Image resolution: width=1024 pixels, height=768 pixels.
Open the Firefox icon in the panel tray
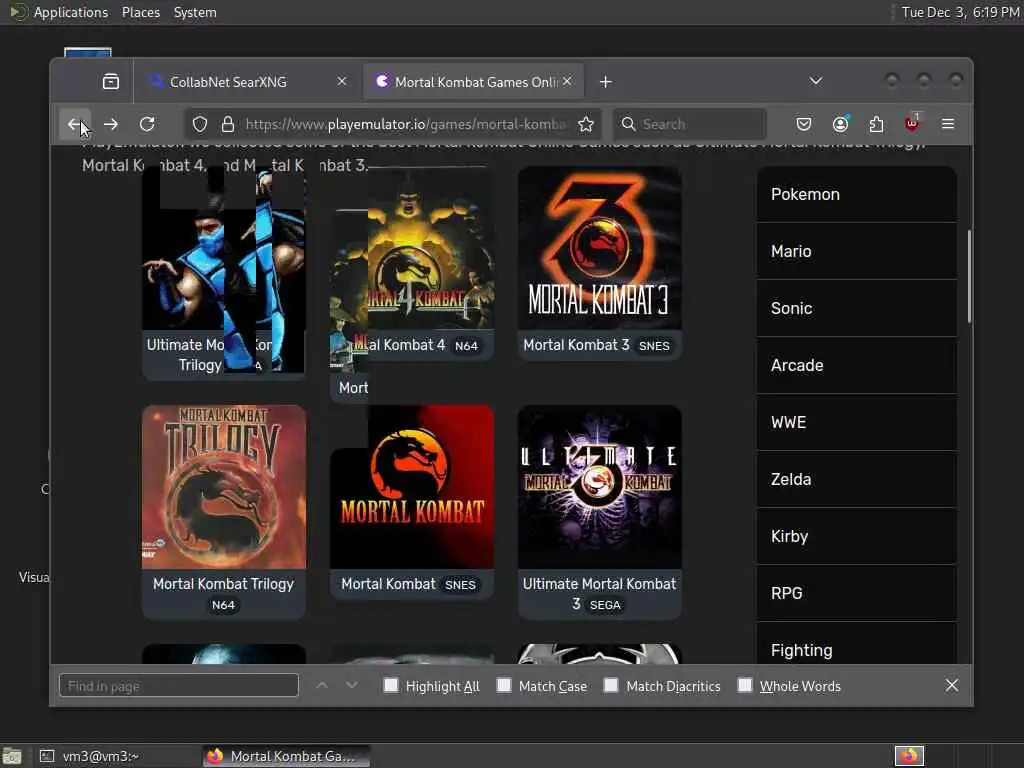909,756
